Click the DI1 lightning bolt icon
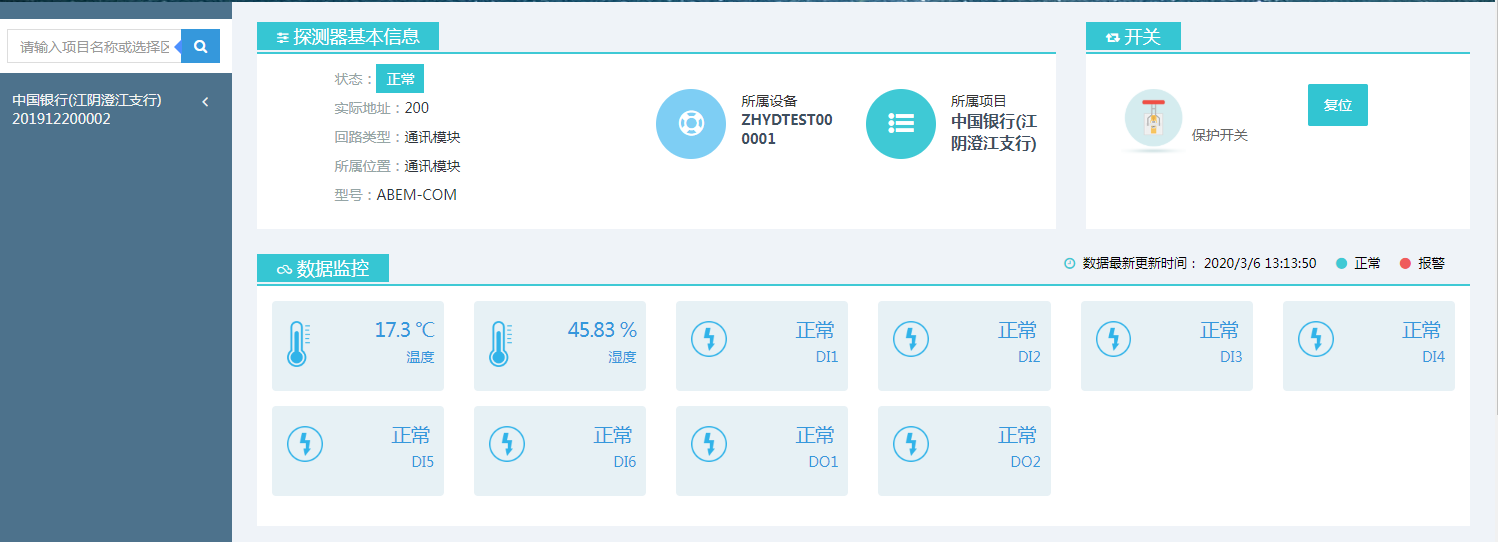 [x=709, y=339]
